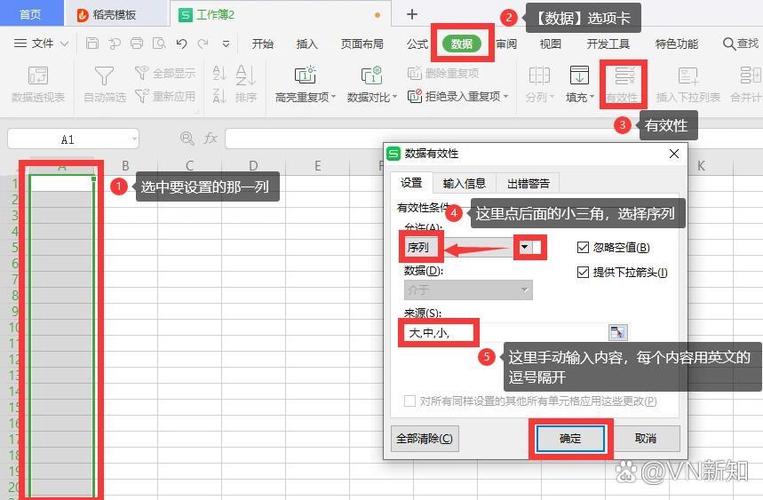The height and width of the screenshot is (500, 763).
Task: Select column K header
Action: tap(701, 166)
